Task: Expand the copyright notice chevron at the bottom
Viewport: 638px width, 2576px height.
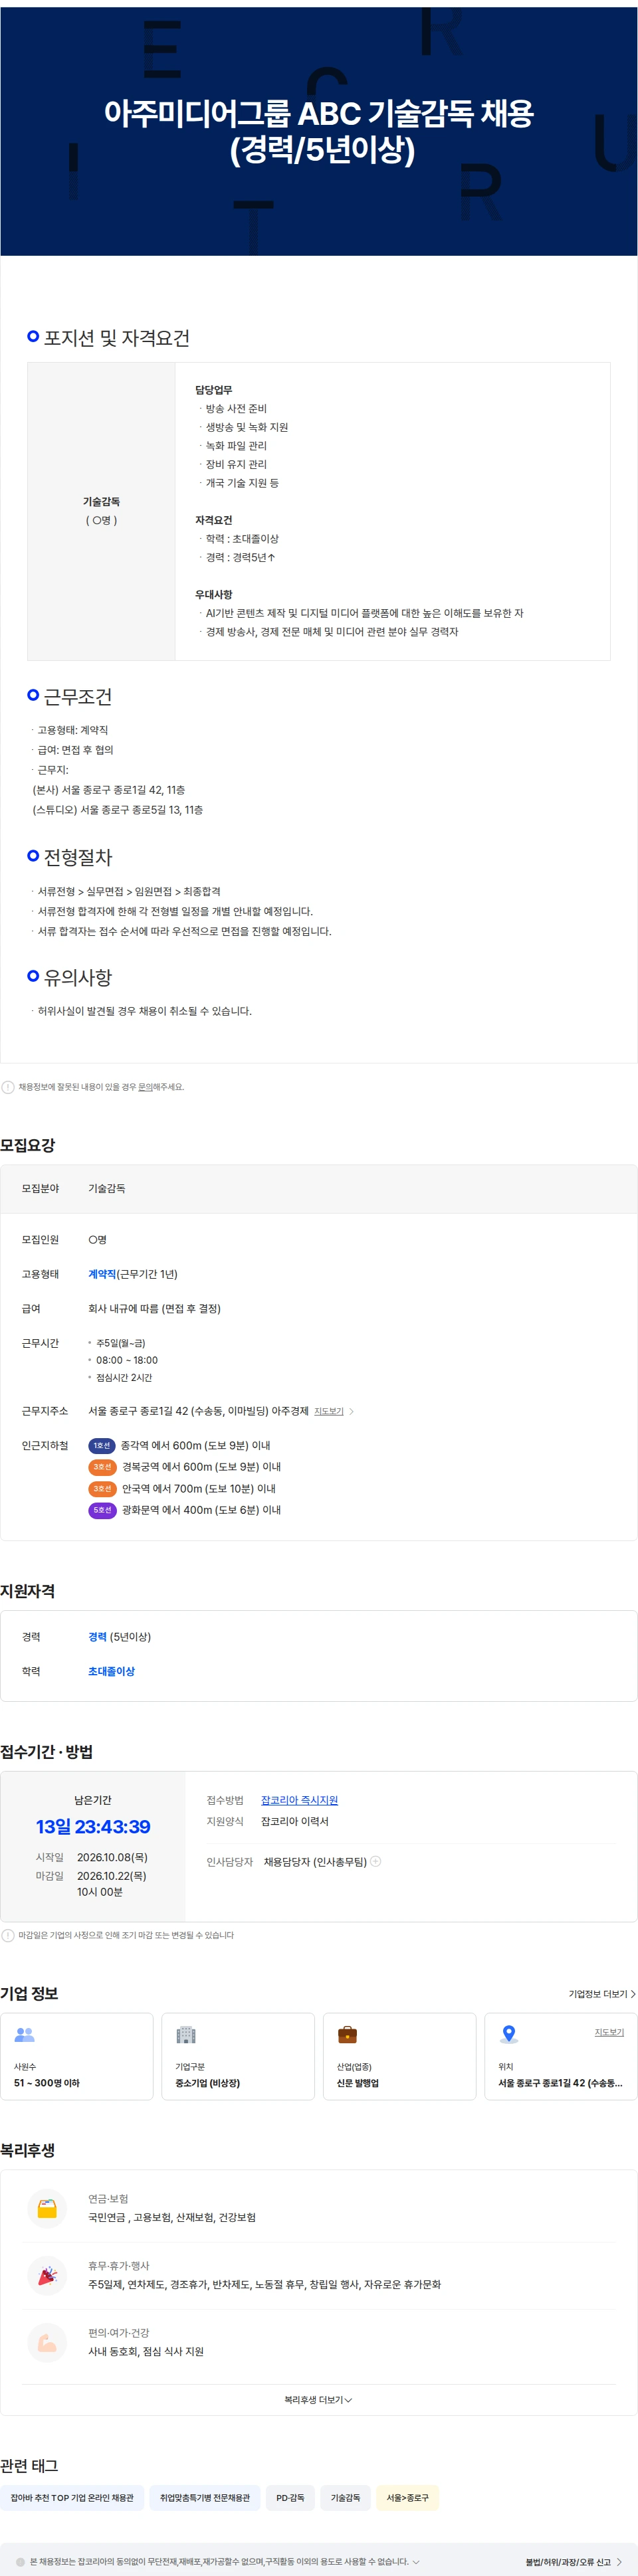Action: pyautogui.click(x=416, y=2562)
